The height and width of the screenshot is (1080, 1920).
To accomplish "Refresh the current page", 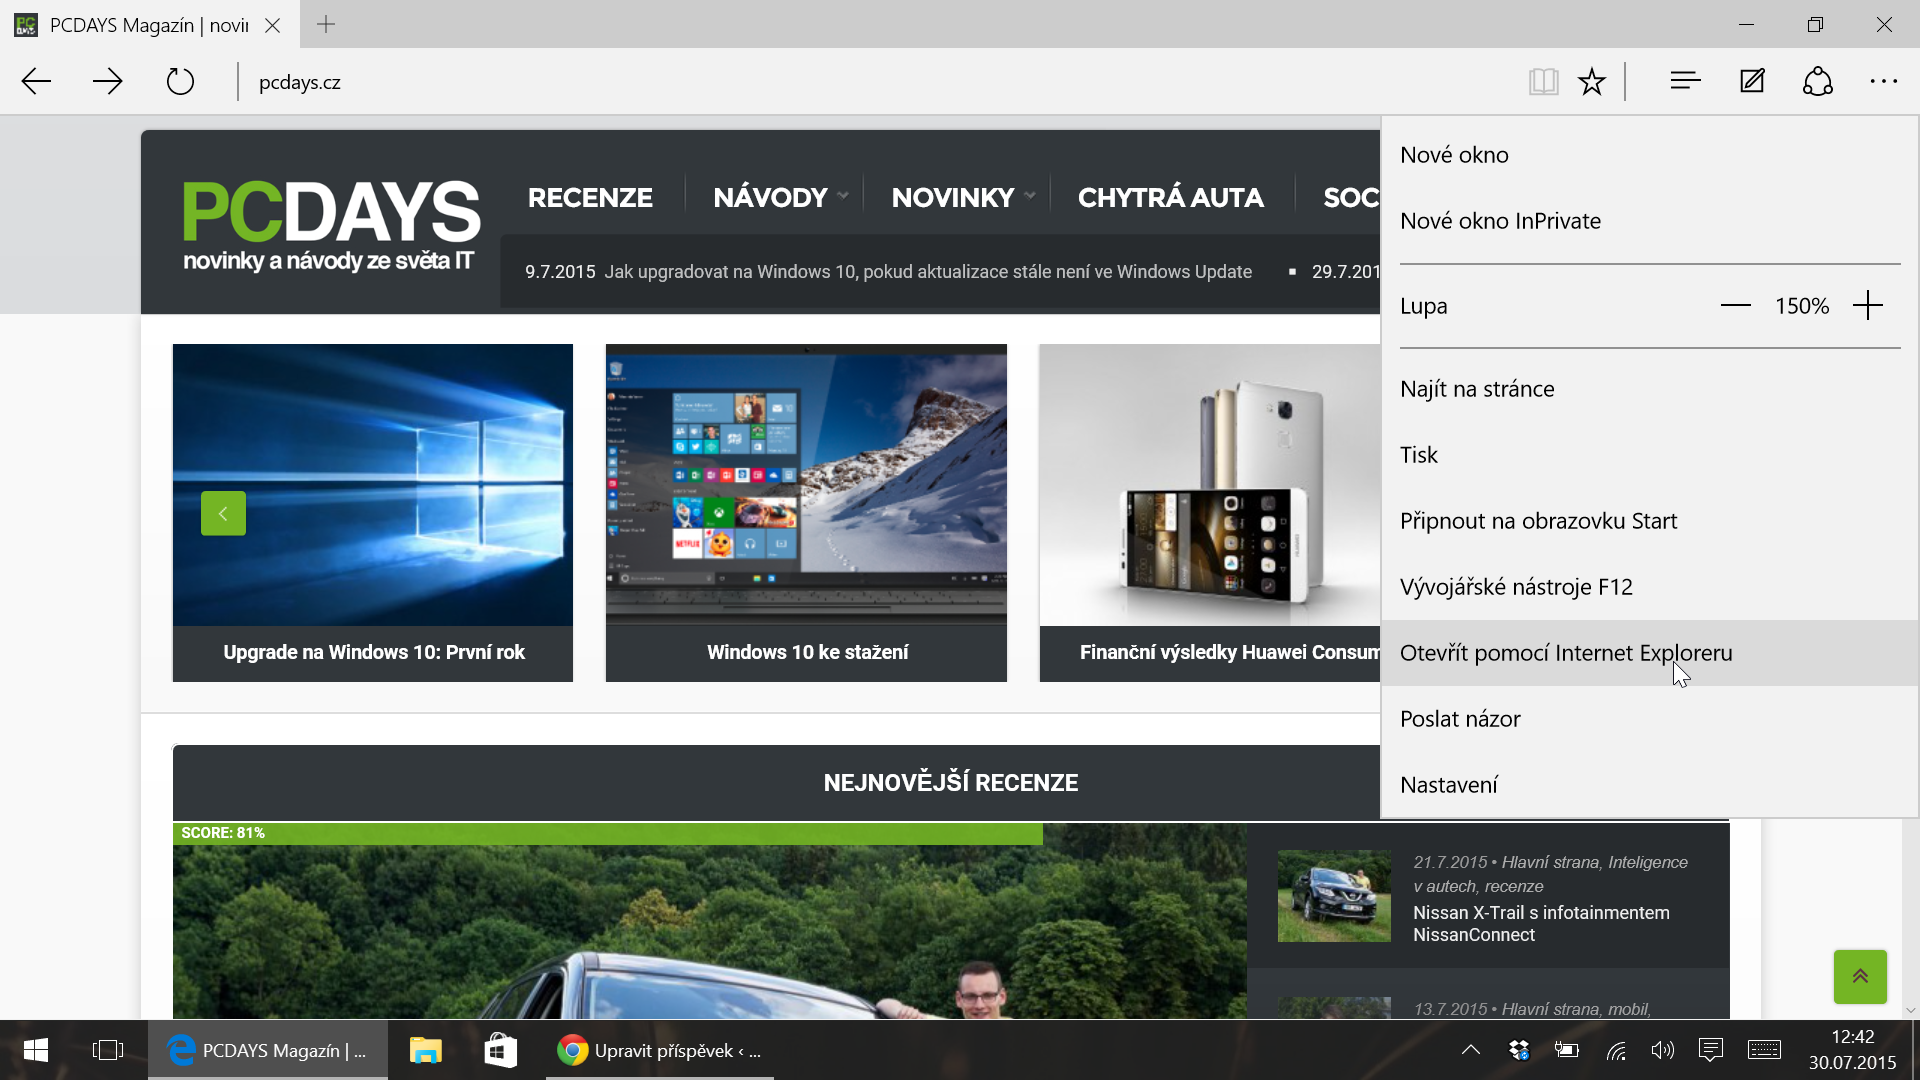I will pos(180,82).
